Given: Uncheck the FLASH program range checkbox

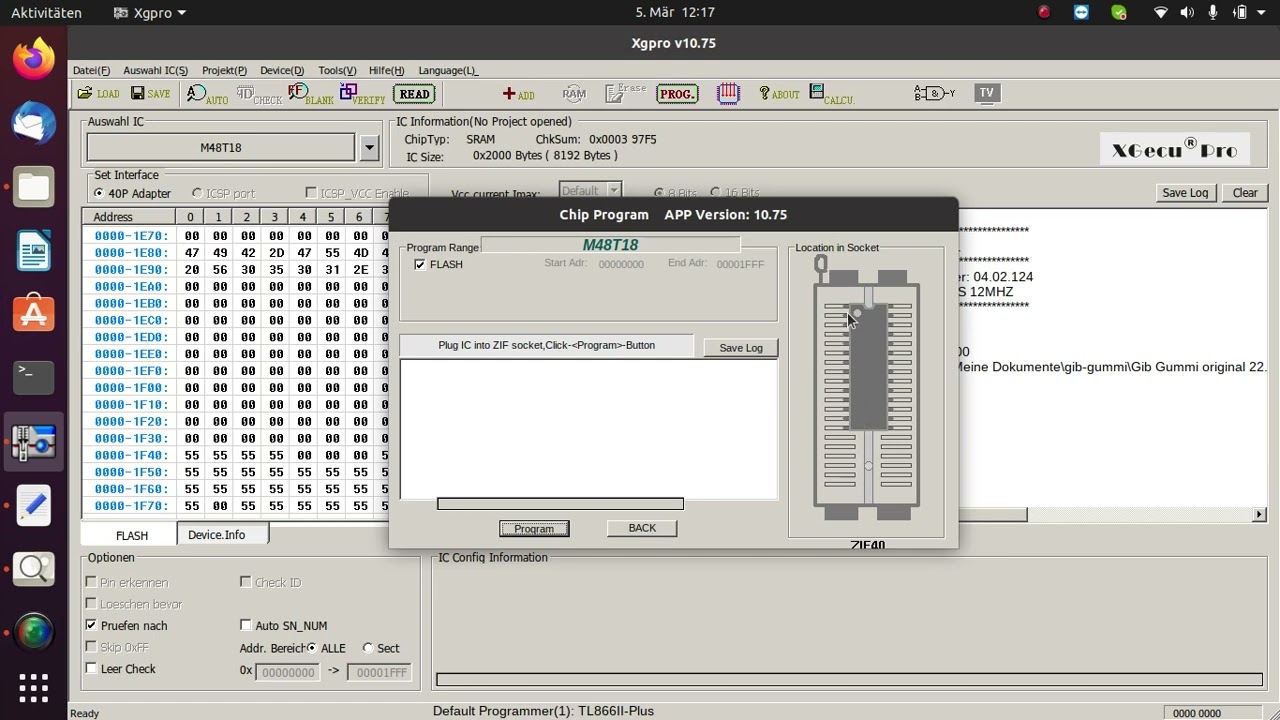Looking at the screenshot, I should (420, 264).
